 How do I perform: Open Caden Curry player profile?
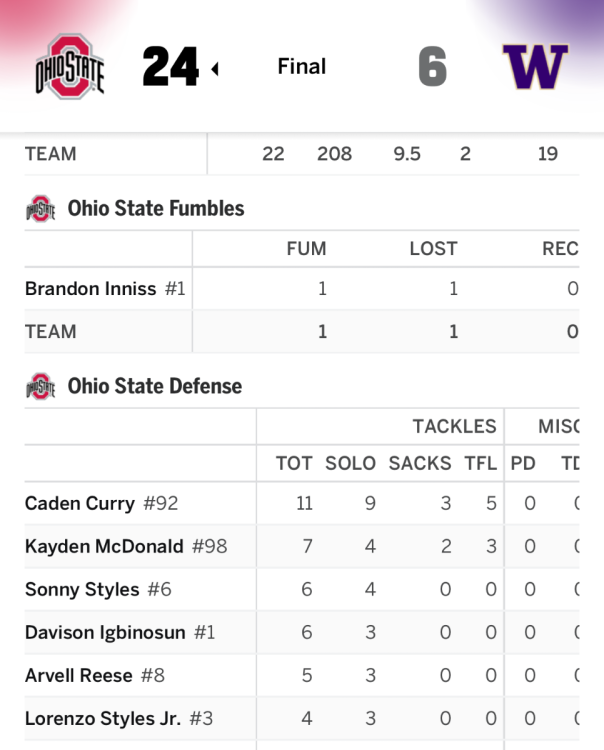click(x=80, y=503)
